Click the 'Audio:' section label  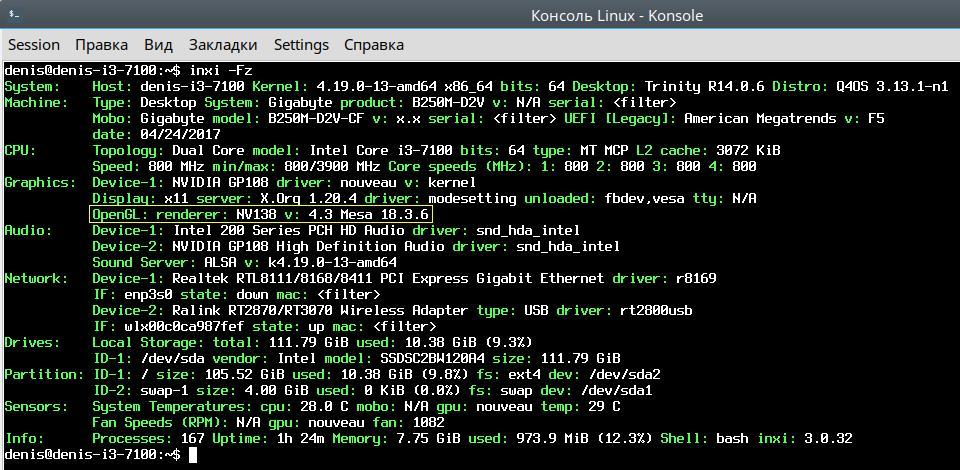tap(28, 230)
